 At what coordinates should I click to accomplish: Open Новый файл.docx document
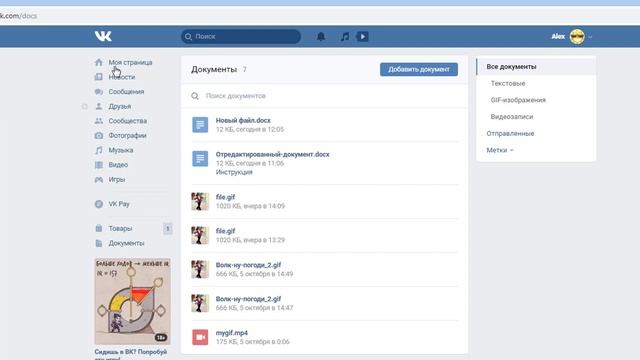(x=243, y=120)
